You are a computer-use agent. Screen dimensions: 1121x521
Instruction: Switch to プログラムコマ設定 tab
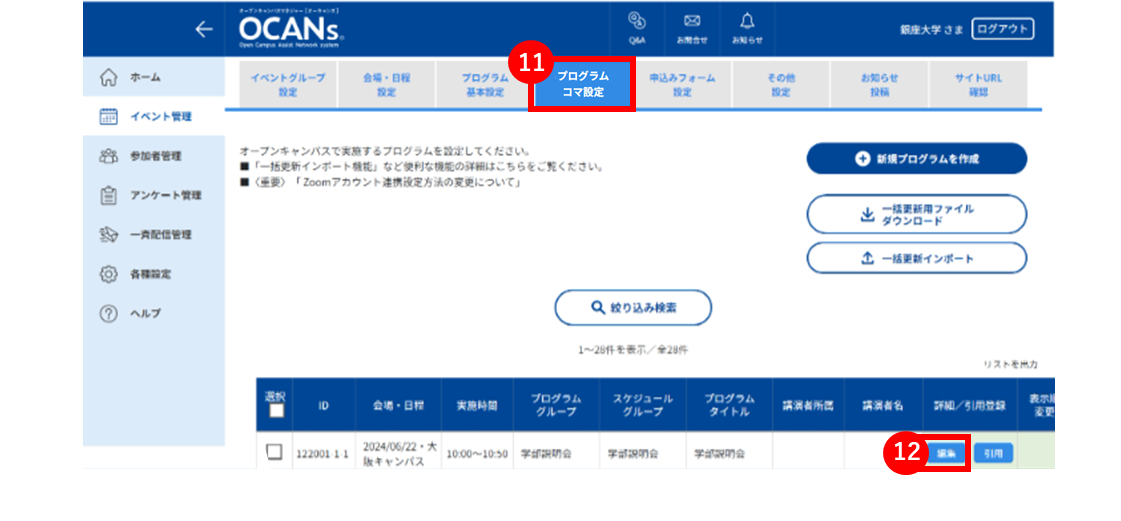[582, 84]
